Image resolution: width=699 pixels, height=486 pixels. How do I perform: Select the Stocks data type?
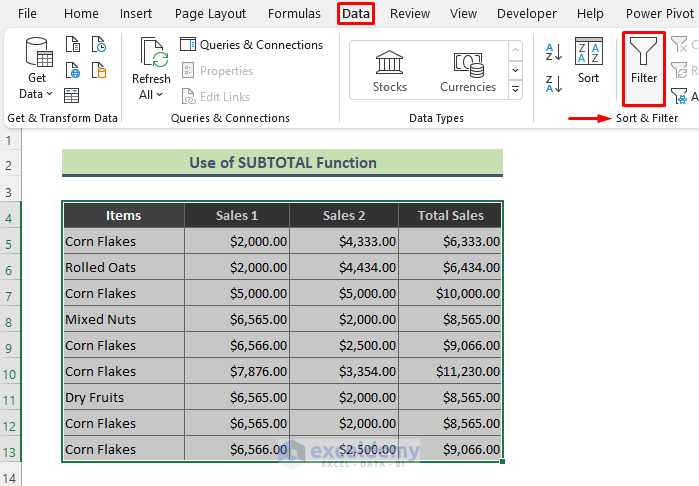[x=390, y=71]
